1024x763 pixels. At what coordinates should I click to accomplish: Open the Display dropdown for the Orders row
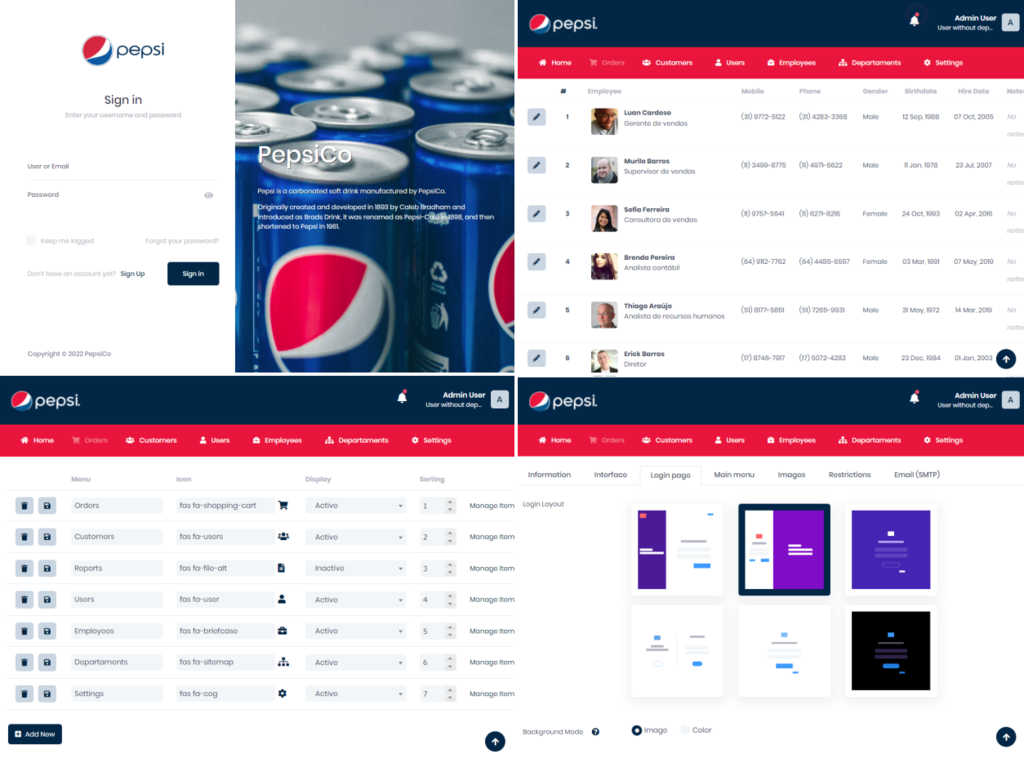coord(356,506)
